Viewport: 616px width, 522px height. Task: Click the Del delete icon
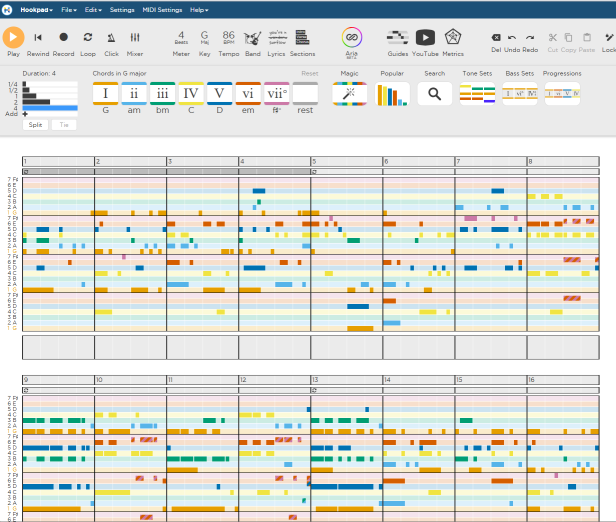[x=496, y=37]
